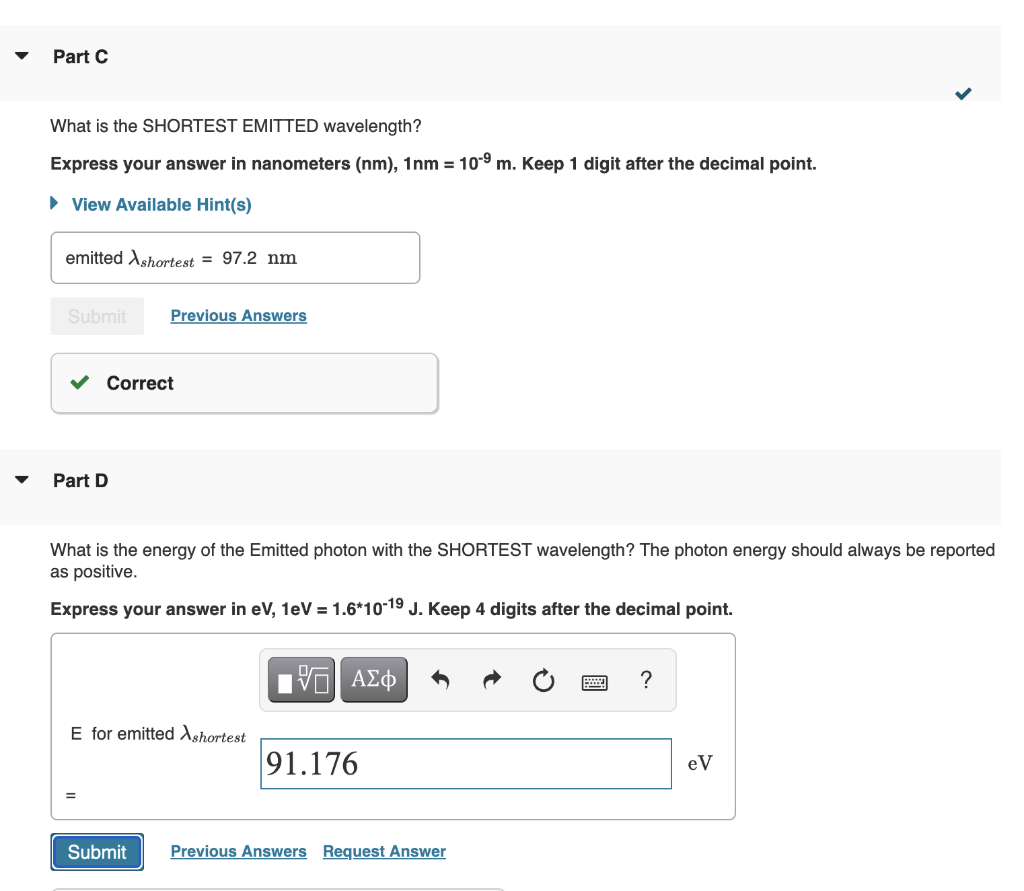Viewport: 1024px width, 891px height.
Task: Collapse the Part C section arrow
Action: 22,56
